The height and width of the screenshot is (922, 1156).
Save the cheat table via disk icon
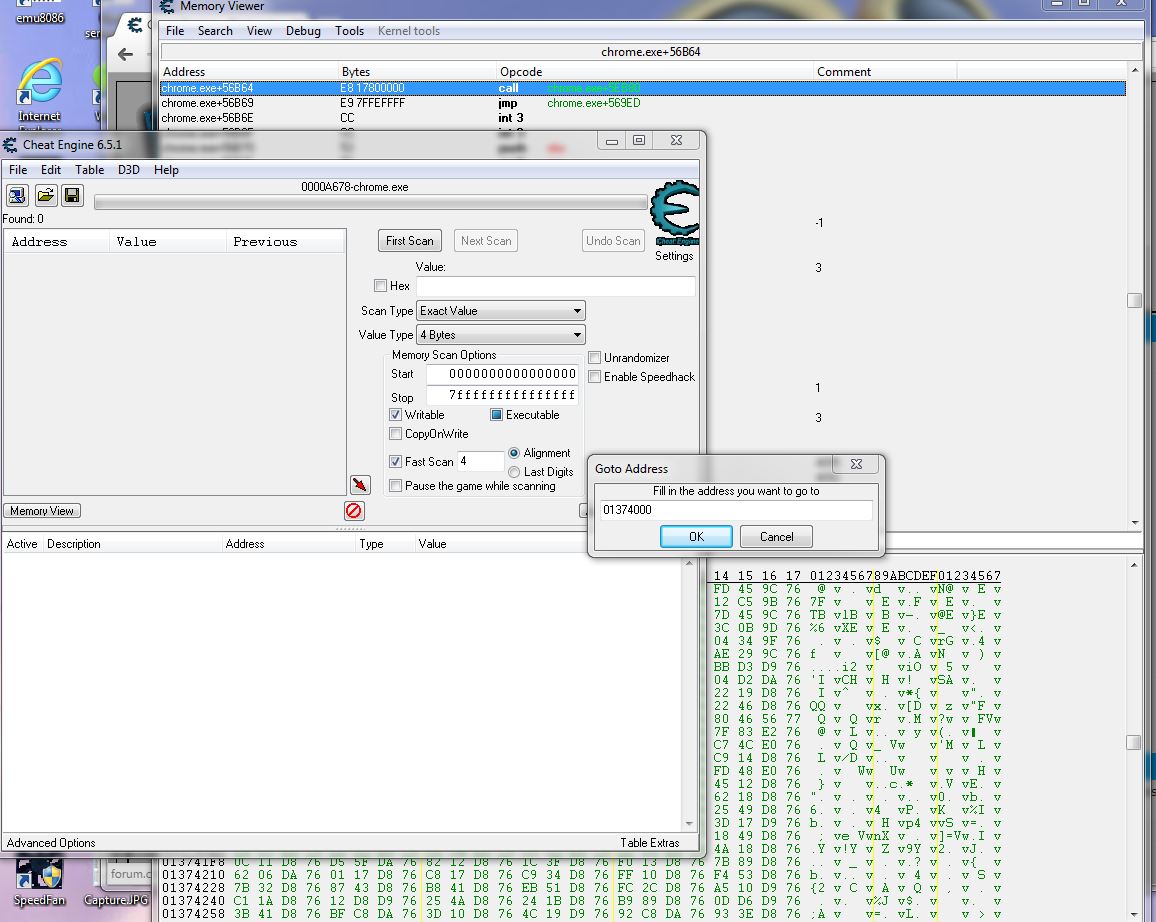71,195
